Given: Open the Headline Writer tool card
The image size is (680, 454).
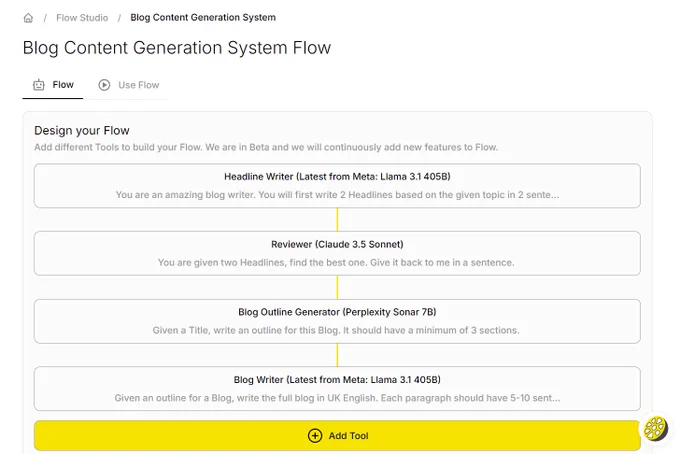Looking at the screenshot, I should [337, 186].
